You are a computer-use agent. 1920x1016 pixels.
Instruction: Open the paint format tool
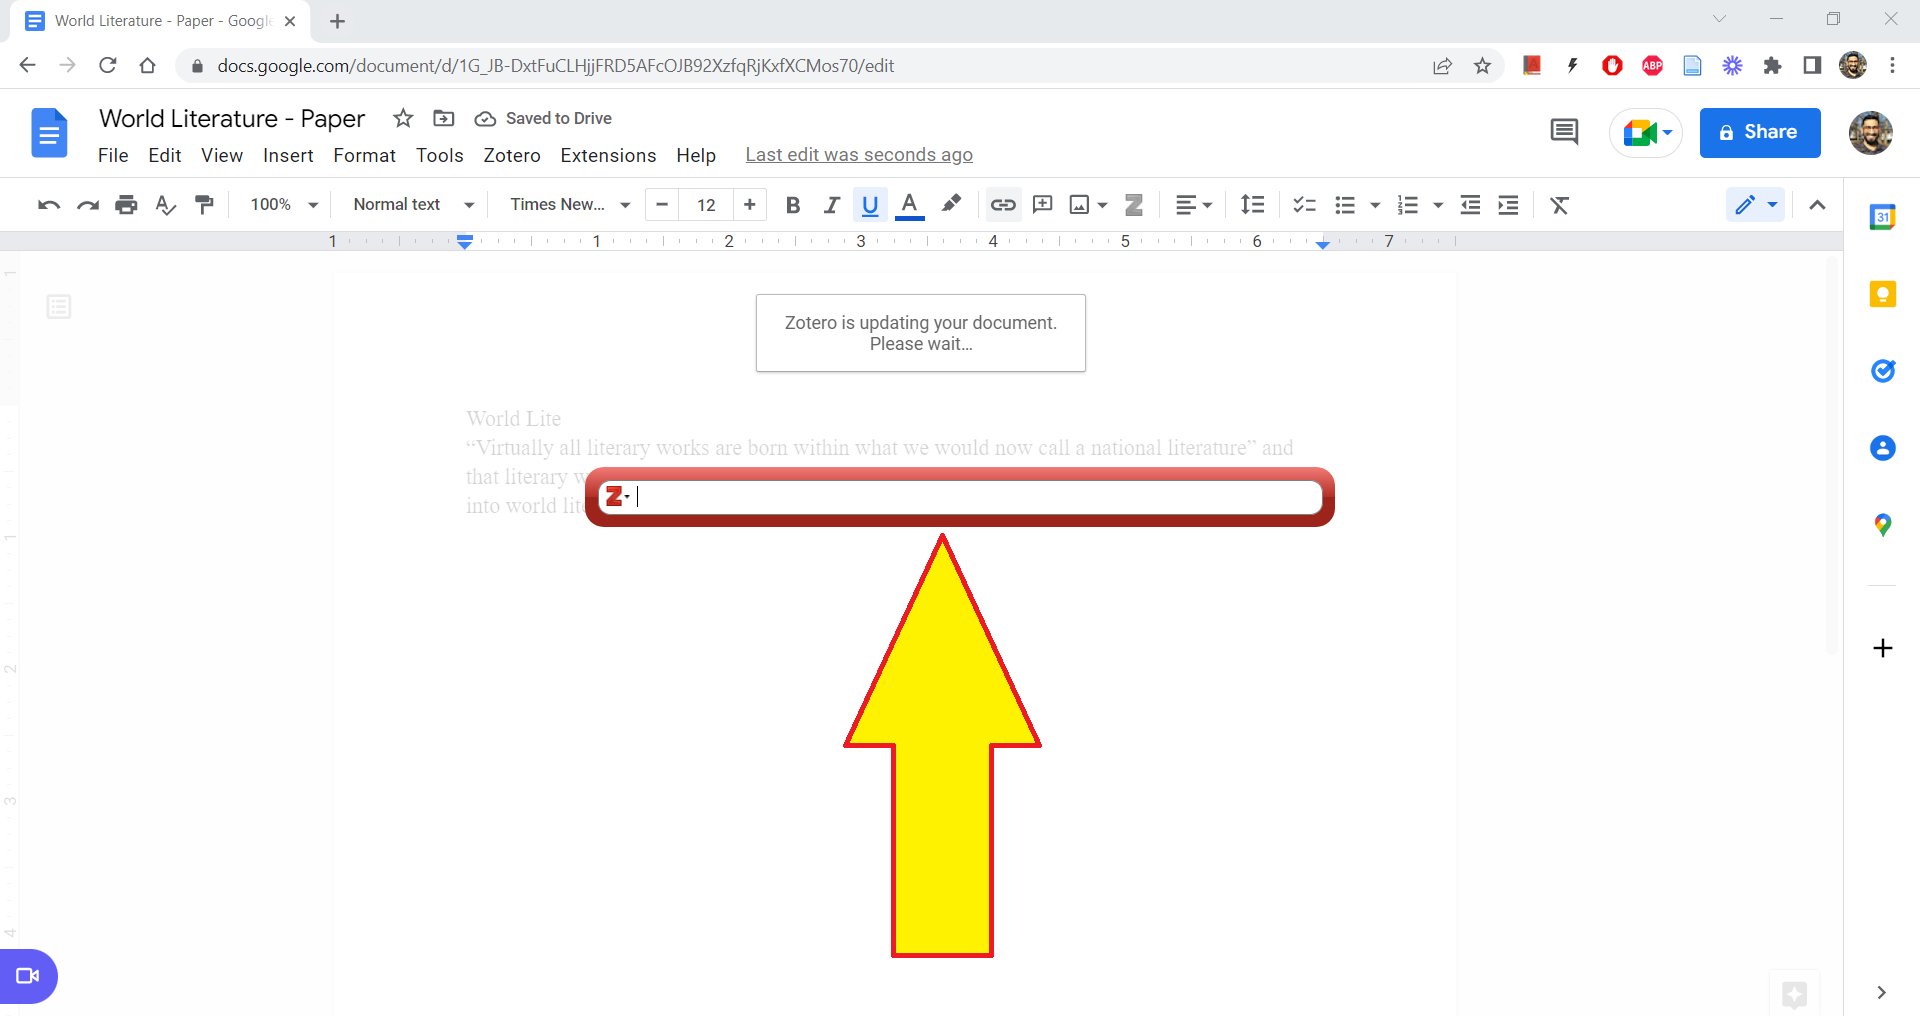tap(204, 205)
